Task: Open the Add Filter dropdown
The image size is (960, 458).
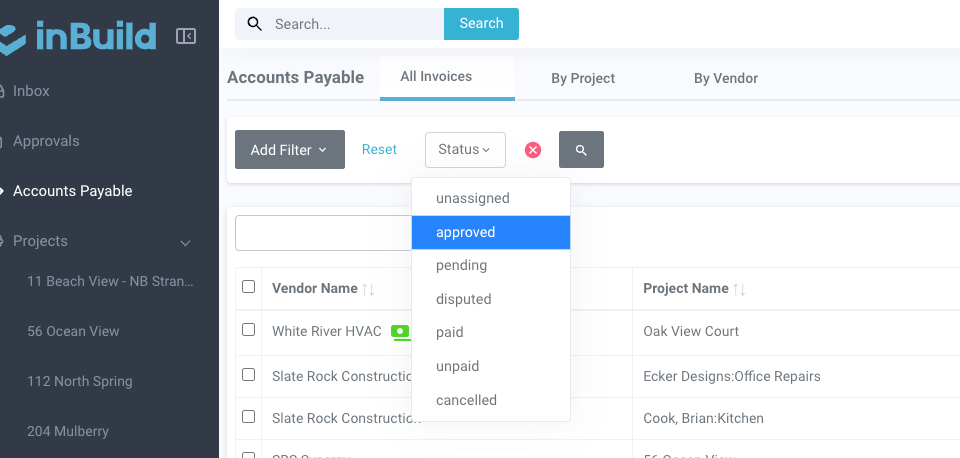Action: (x=289, y=150)
